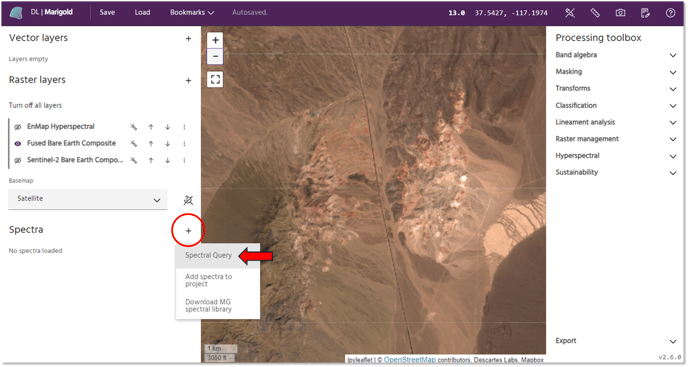Open the help question mark icon
This screenshot has height=367, width=688.
(x=670, y=13)
